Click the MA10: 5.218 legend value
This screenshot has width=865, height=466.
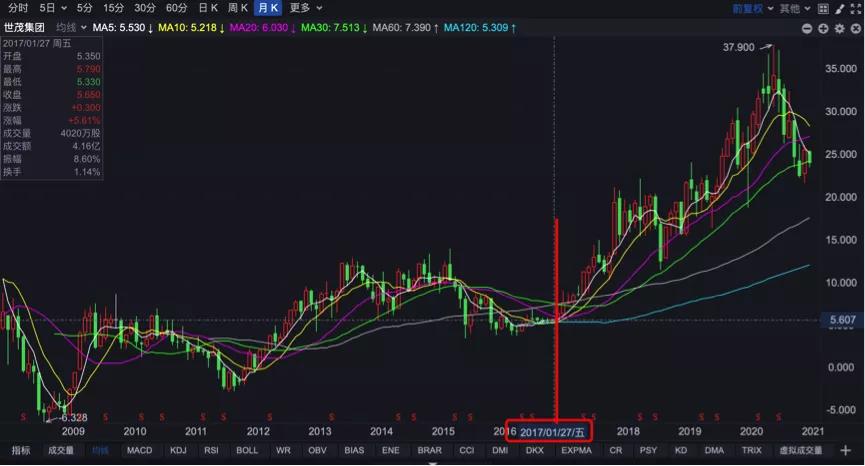click(188, 28)
